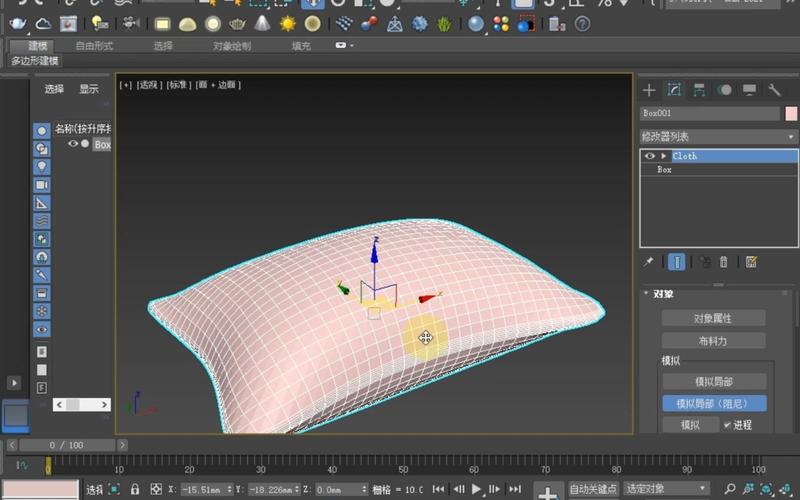Open the Create panel plus icon
Screen dimensions: 800x500
point(649,90)
